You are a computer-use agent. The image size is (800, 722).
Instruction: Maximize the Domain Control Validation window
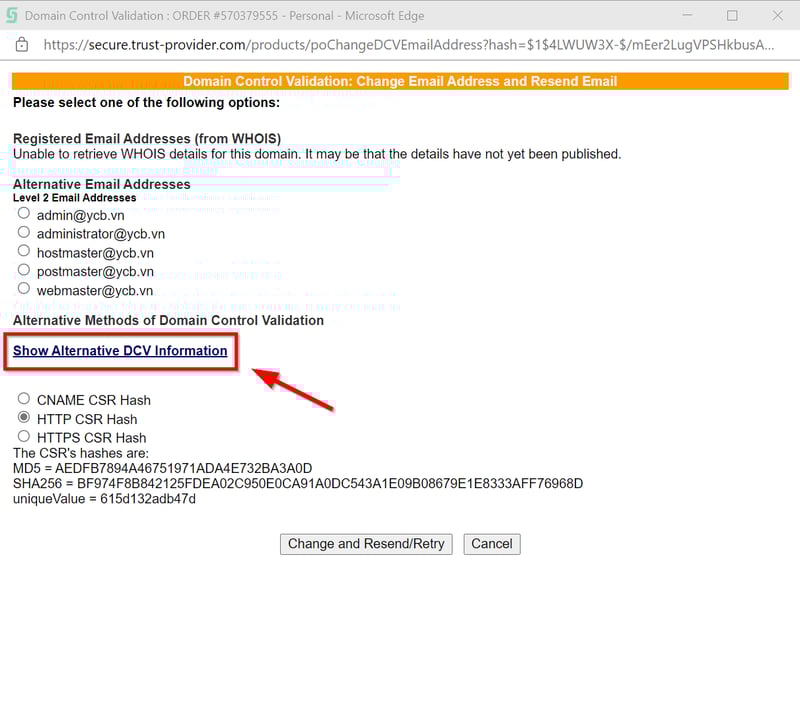(x=732, y=16)
